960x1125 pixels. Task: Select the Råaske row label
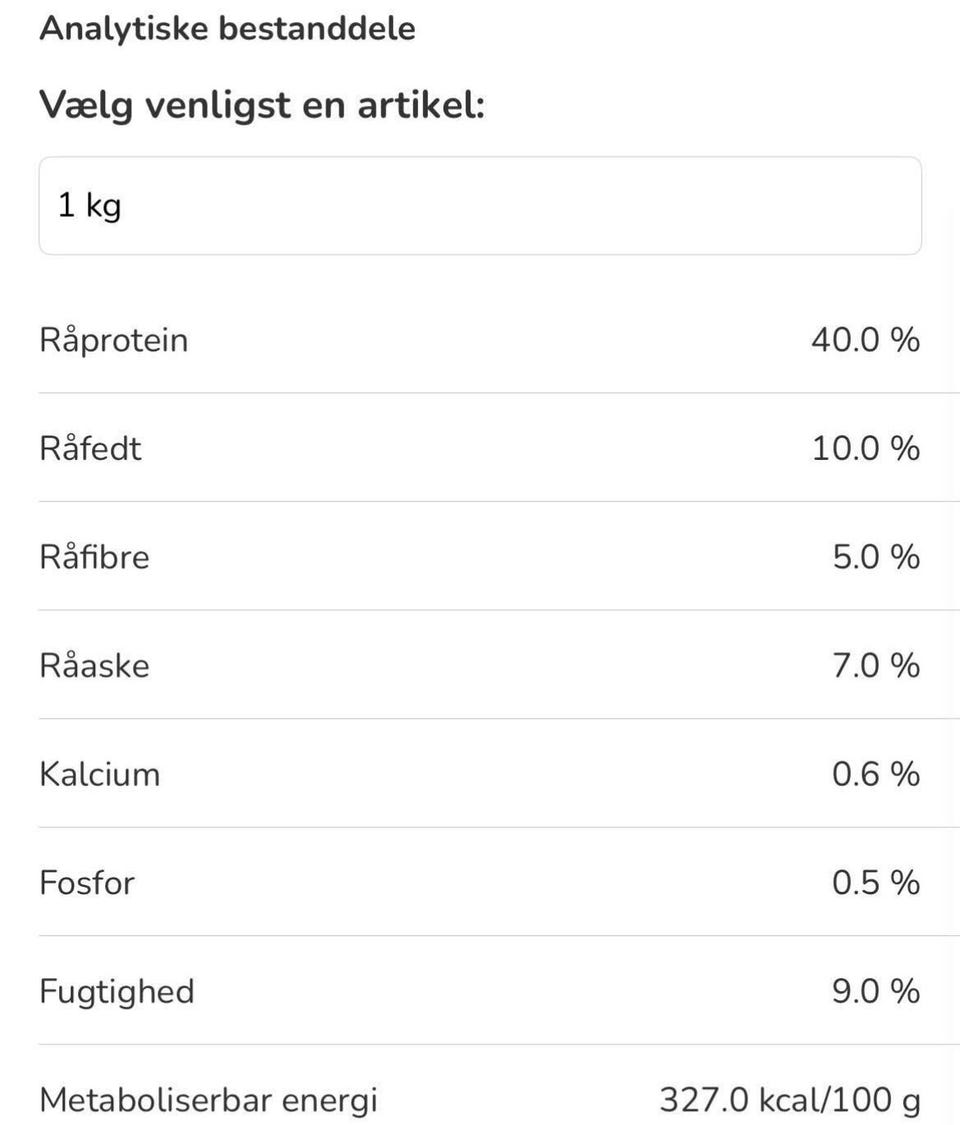(95, 666)
